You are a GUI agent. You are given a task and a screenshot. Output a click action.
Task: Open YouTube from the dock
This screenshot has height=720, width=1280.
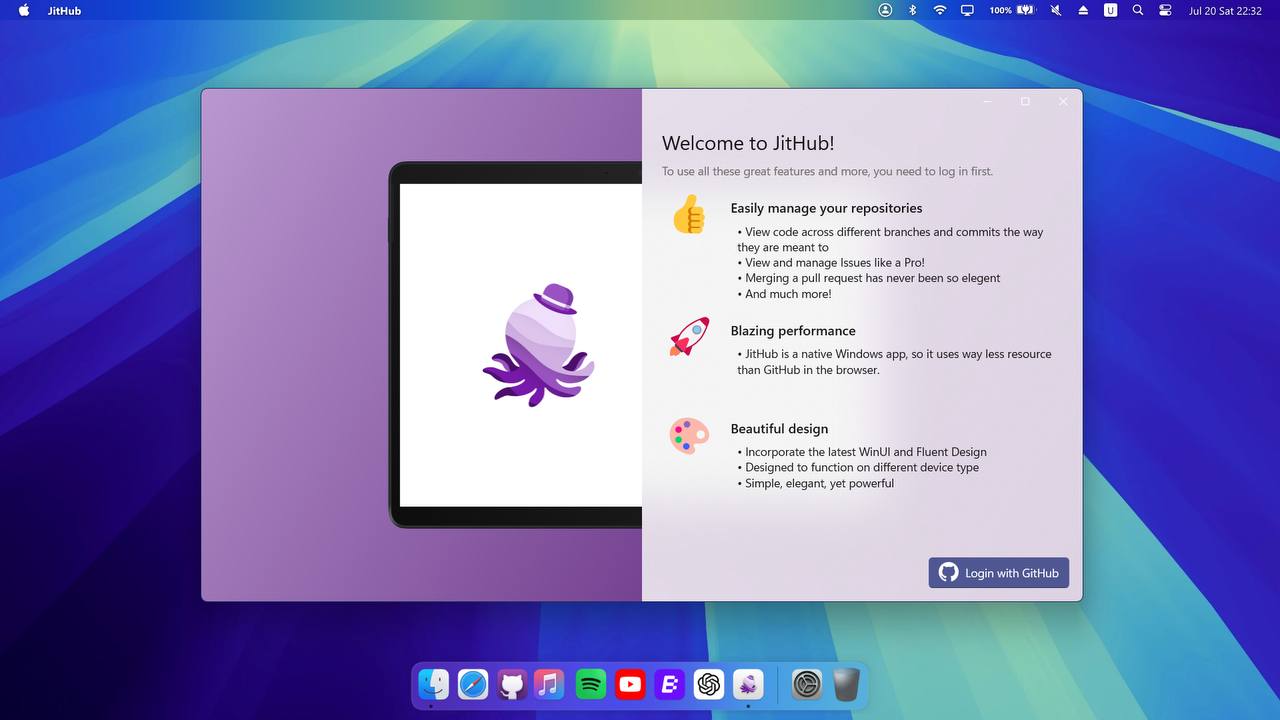pos(630,684)
